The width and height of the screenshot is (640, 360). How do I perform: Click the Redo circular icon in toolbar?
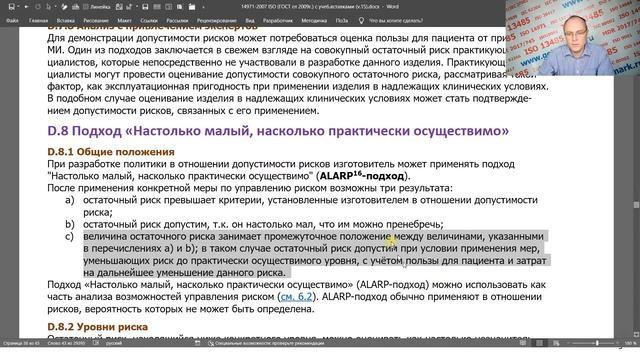click(38, 7)
